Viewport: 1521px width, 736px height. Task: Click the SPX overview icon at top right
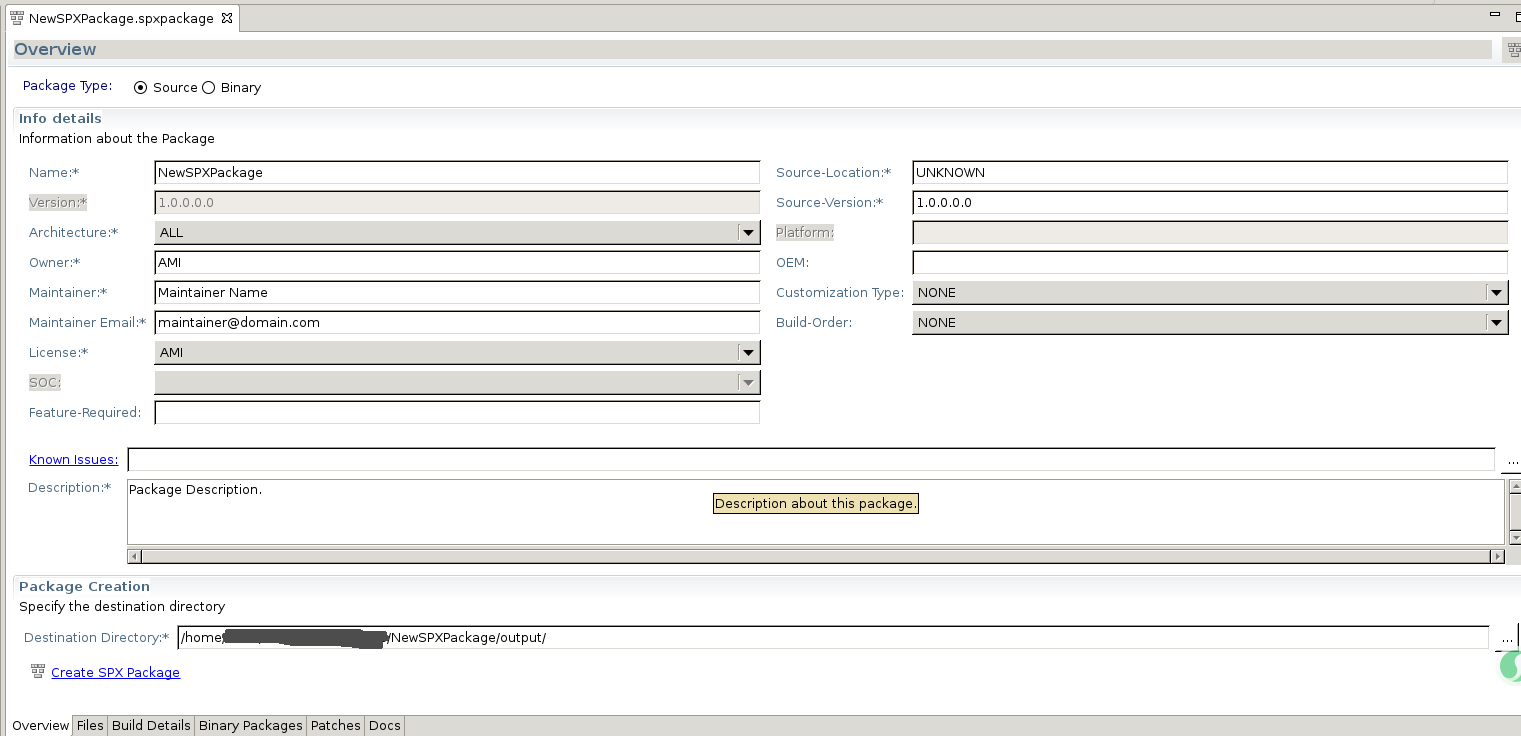[1511, 48]
